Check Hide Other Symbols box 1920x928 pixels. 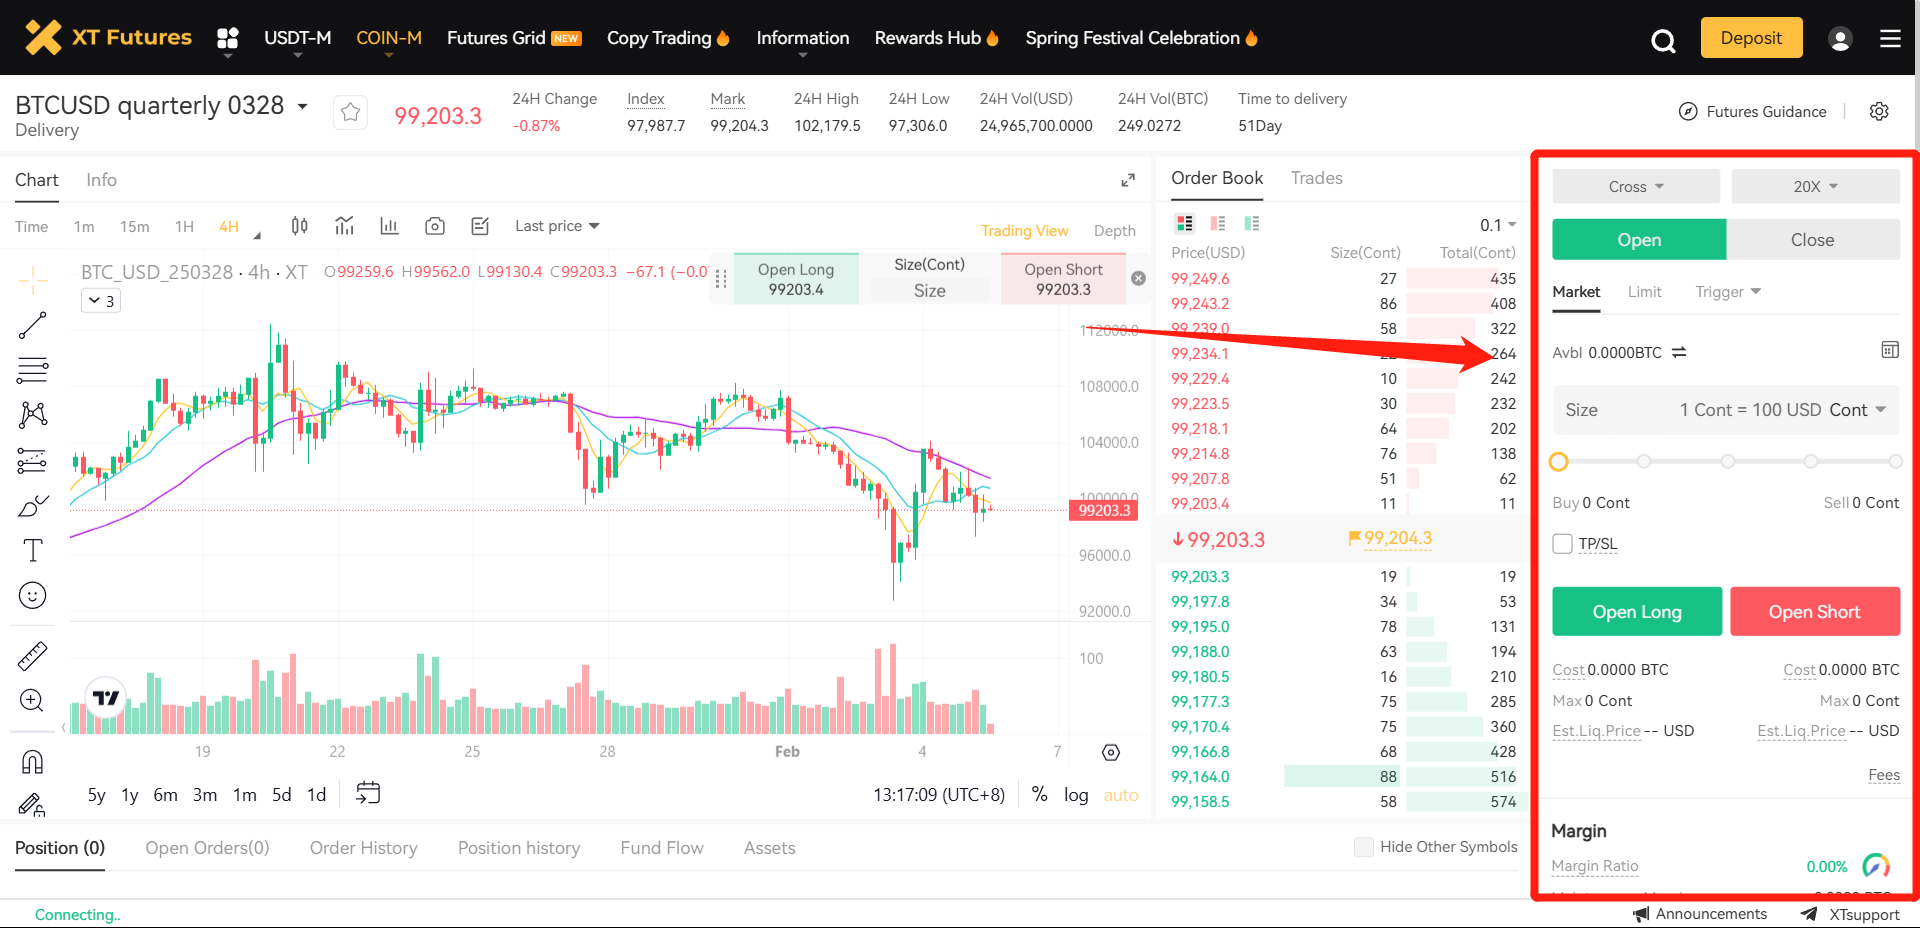pos(1363,847)
